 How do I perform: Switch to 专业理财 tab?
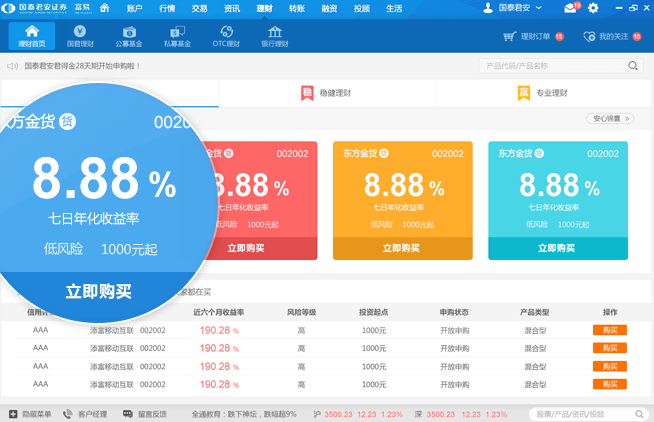coord(543,93)
